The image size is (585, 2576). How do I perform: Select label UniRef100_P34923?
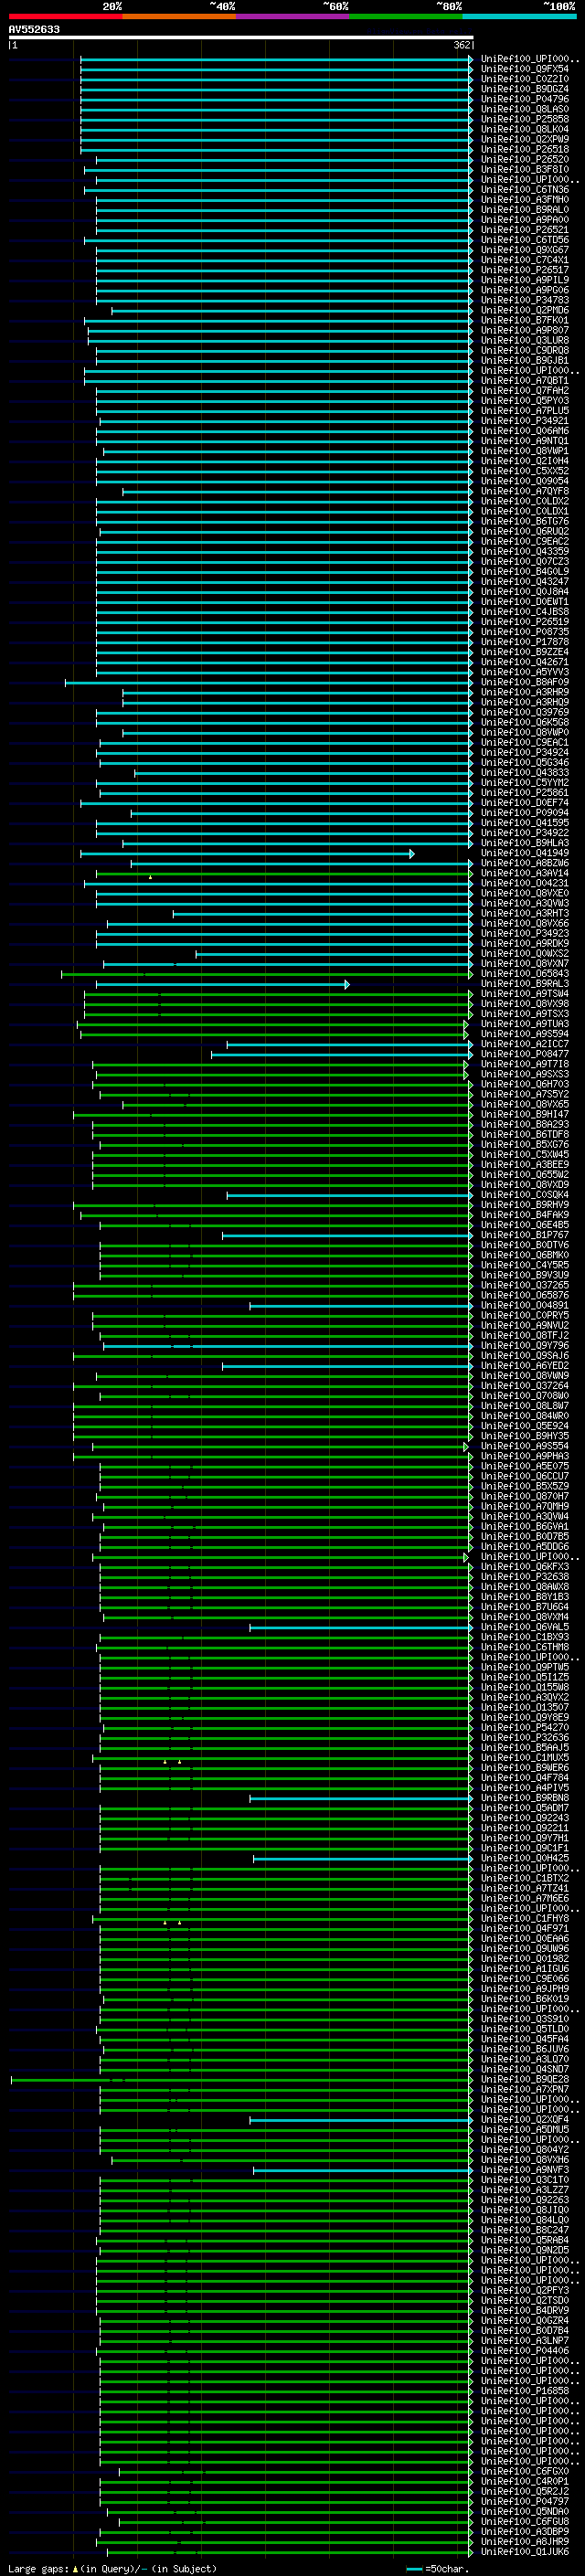coord(525,934)
